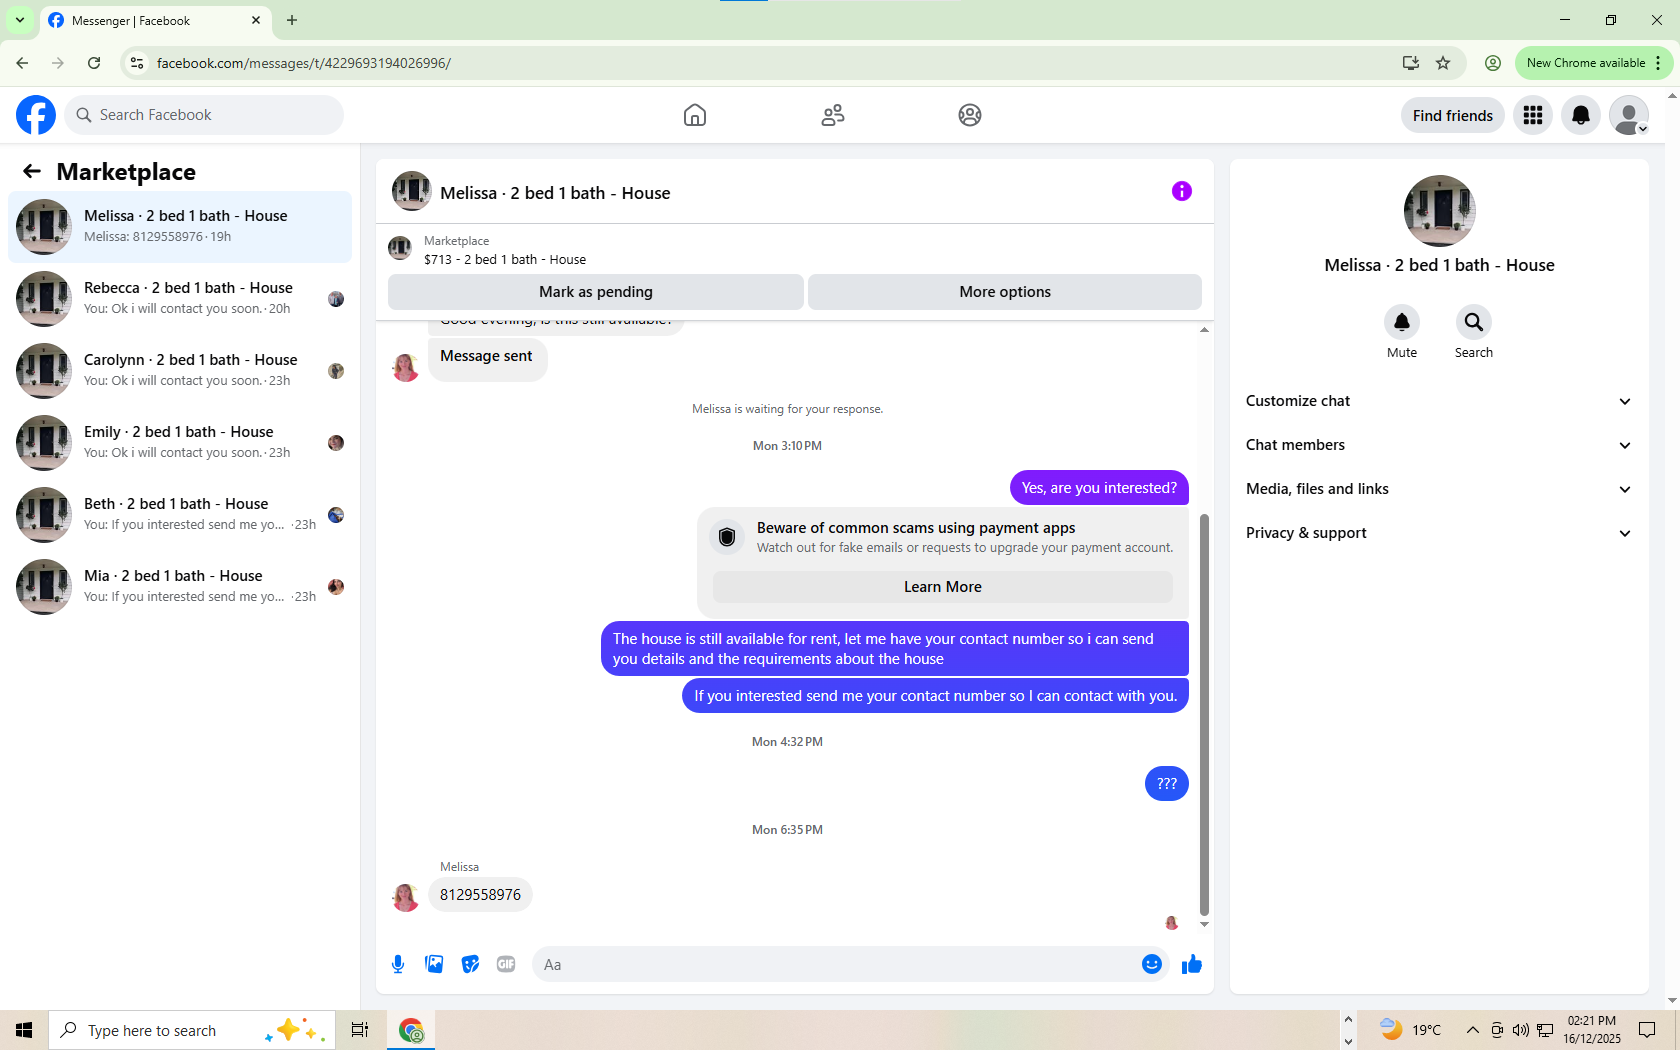Open the $713 2 bed 1 bath listing link
This screenshot has height=1050, width=1680.
(505, 259)
